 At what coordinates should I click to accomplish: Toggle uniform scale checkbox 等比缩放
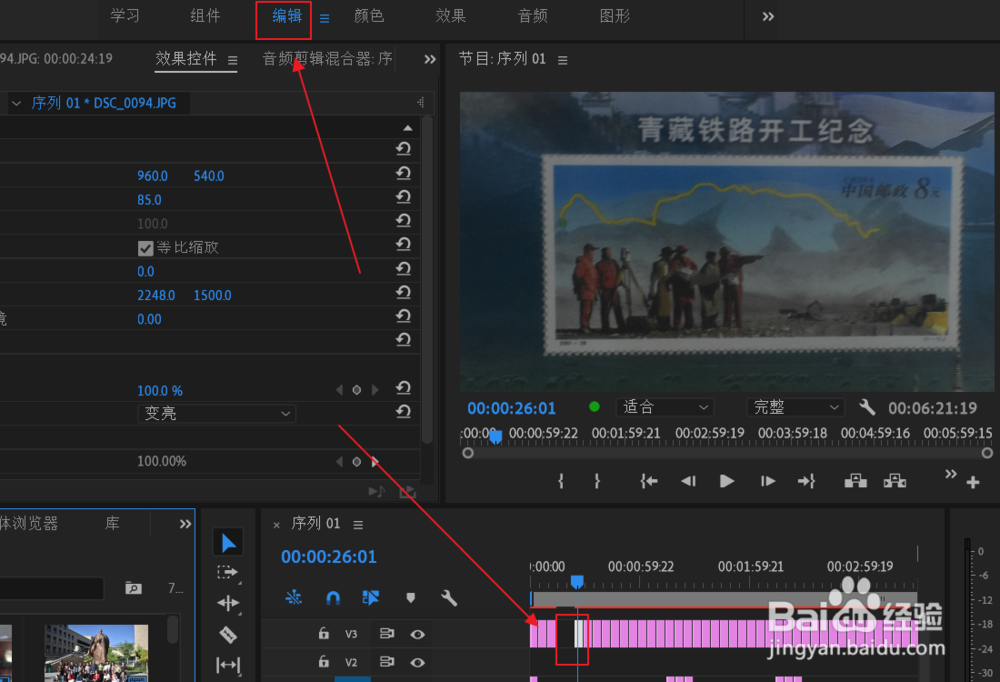tap(145, 248)
